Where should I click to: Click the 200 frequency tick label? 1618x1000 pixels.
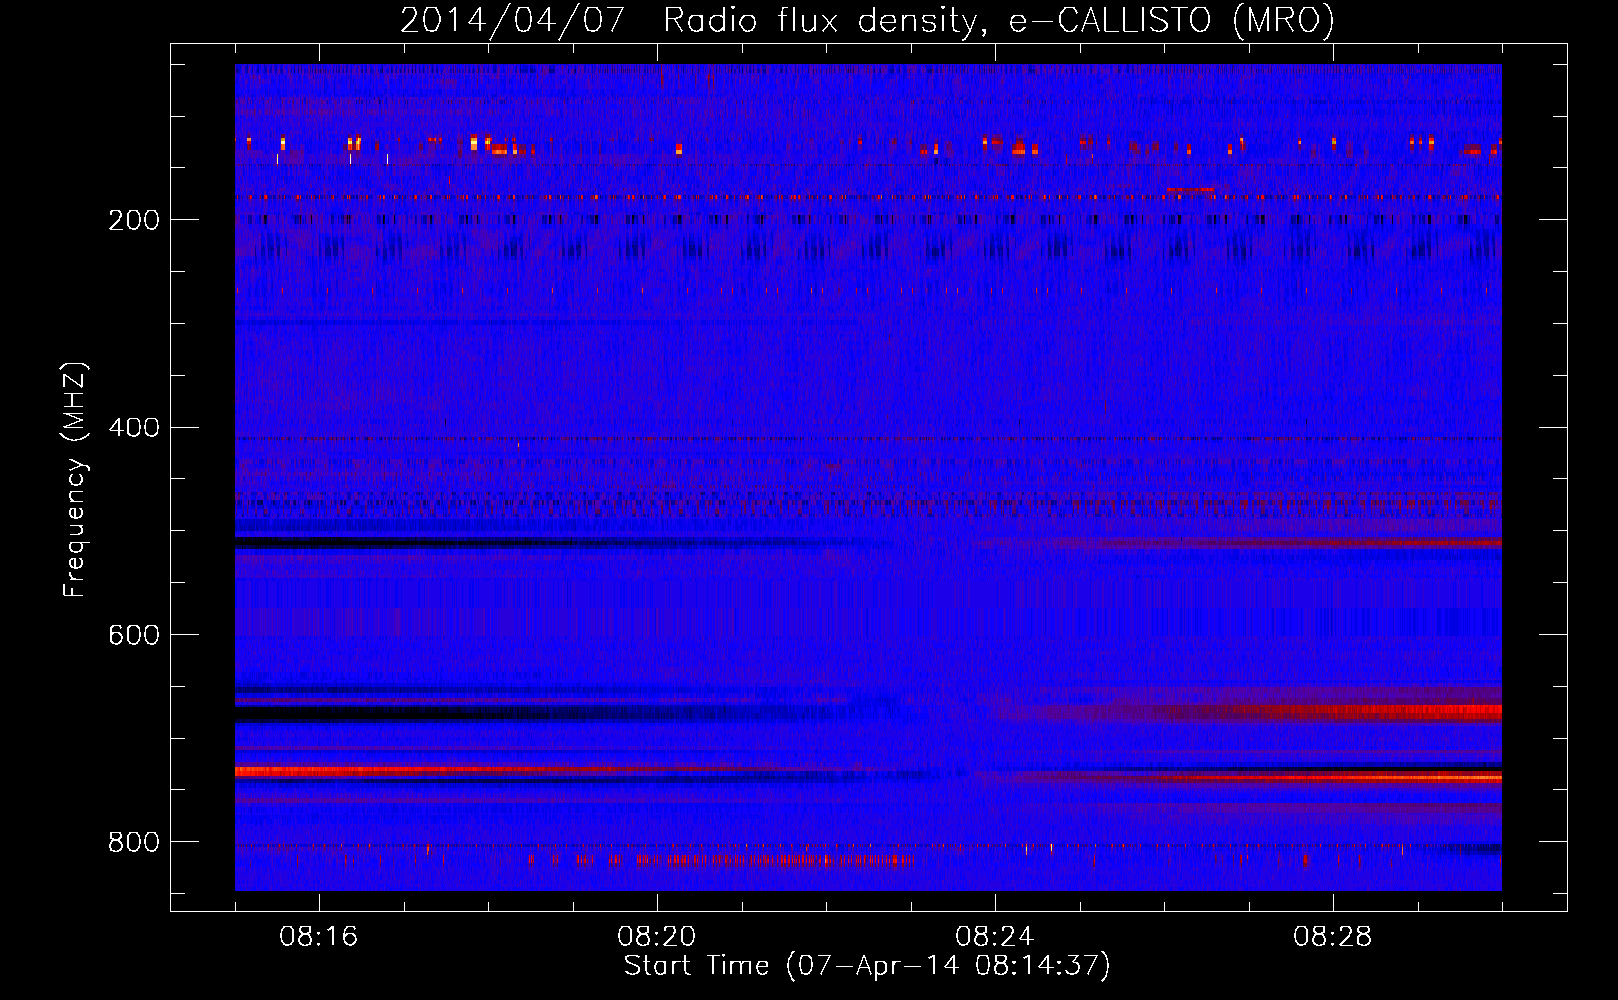(x=134, y=220)
